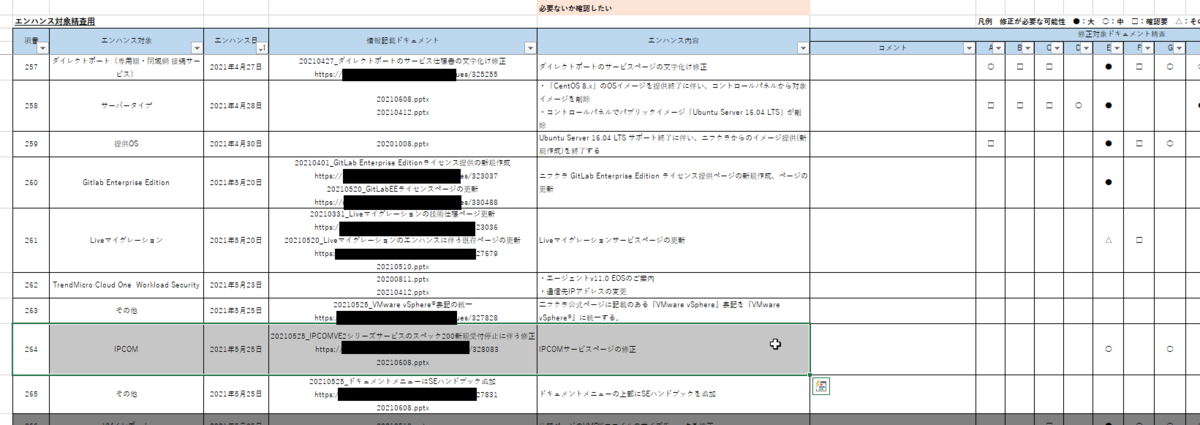The image size is (1200, 425).
Task: Select row number cell 260
Action: click(x=31, y=183)
